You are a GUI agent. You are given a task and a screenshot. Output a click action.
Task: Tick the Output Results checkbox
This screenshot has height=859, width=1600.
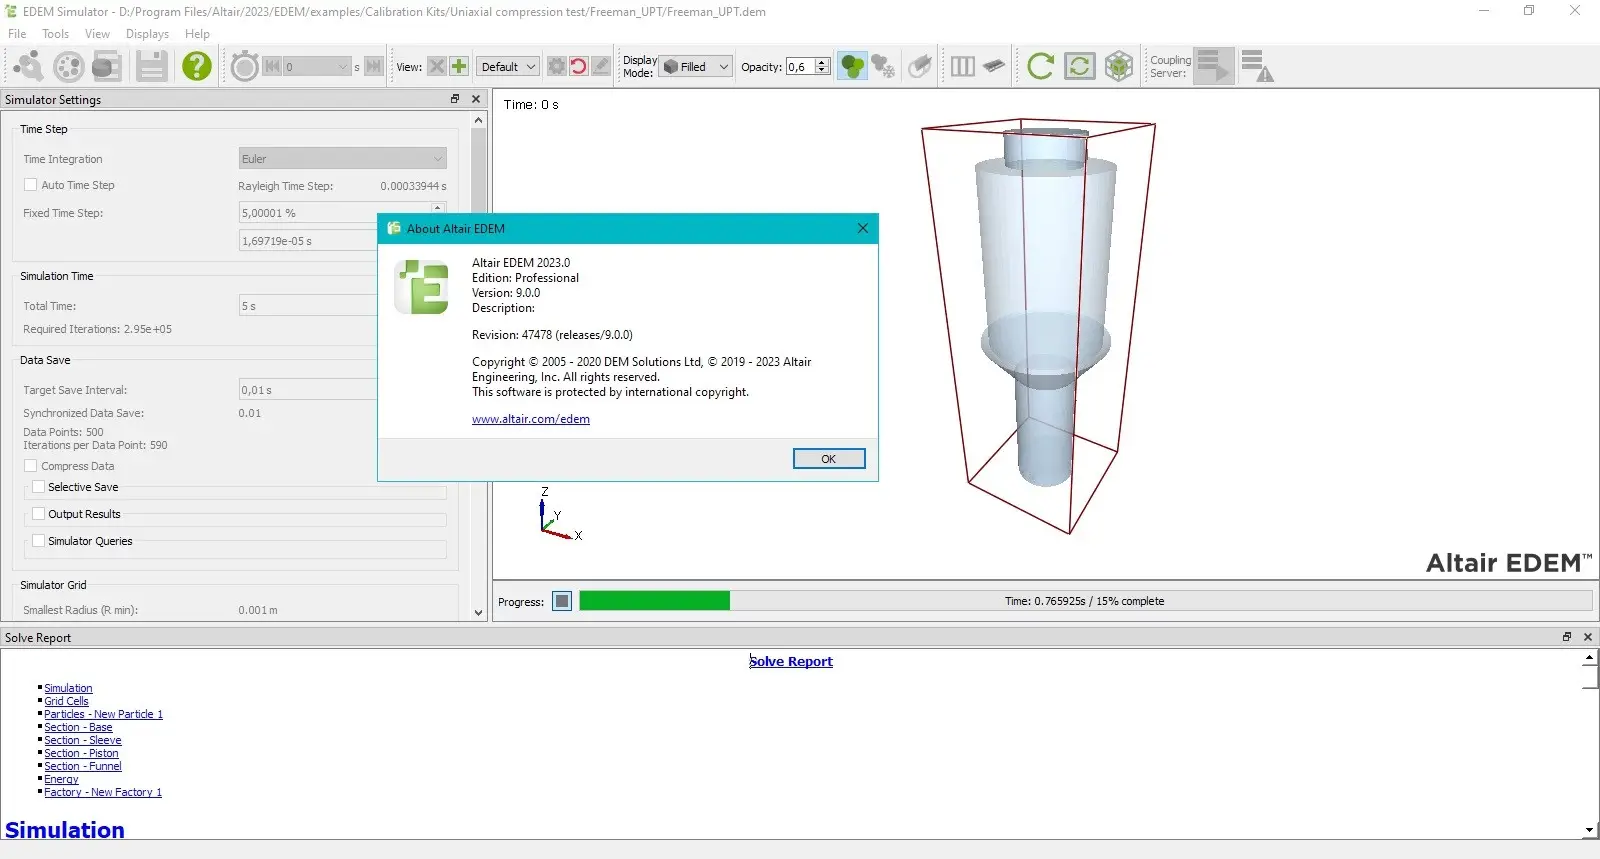[x=38, y=514]
